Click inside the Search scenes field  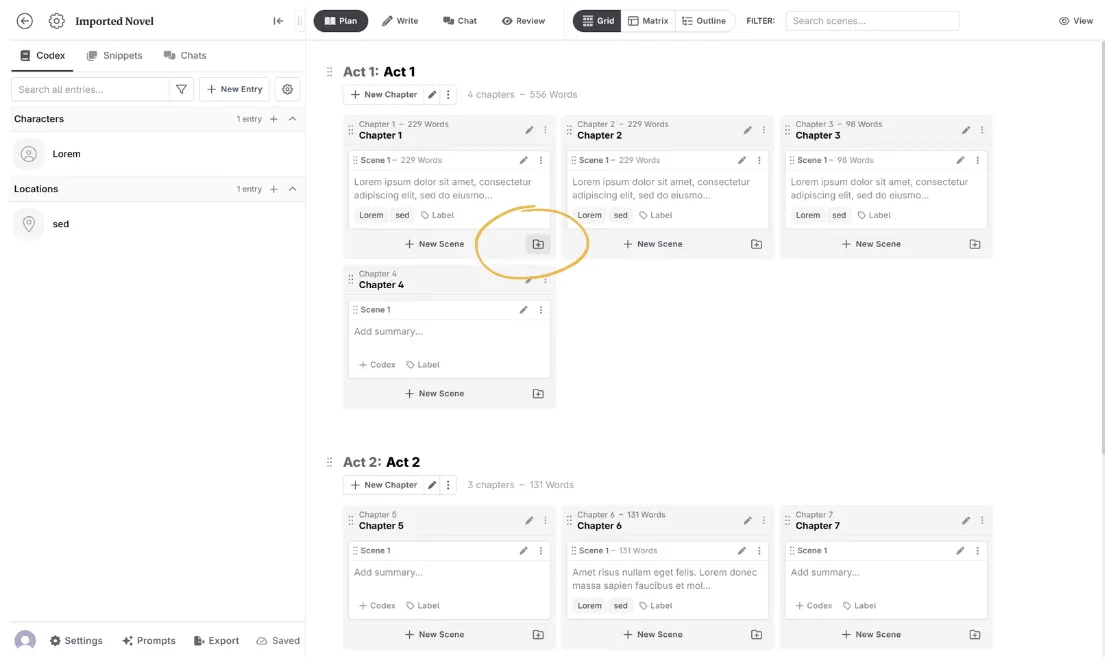(x=871, y=20)
